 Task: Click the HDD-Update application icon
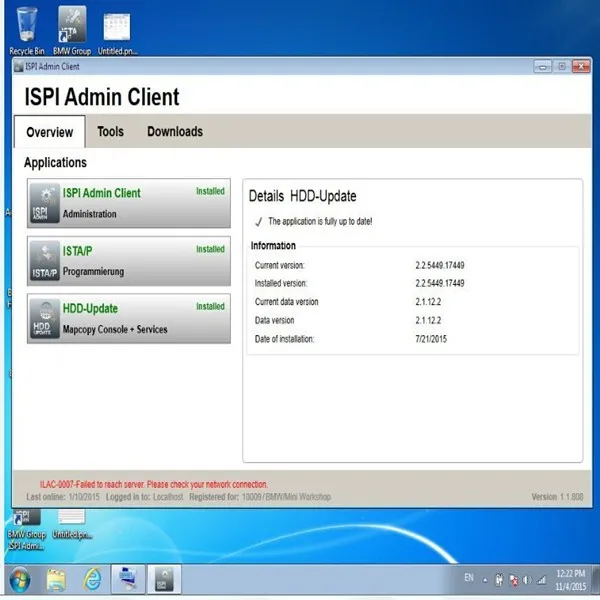pos(45,318)
